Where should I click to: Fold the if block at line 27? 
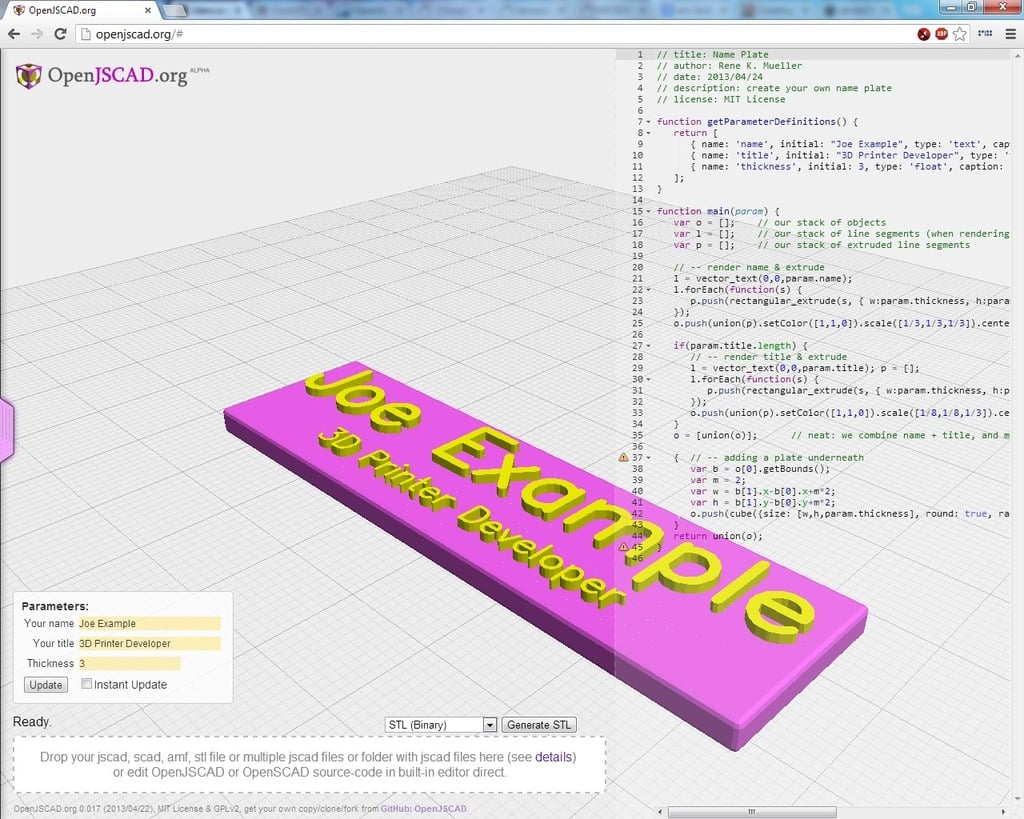[x=648, y=346]
